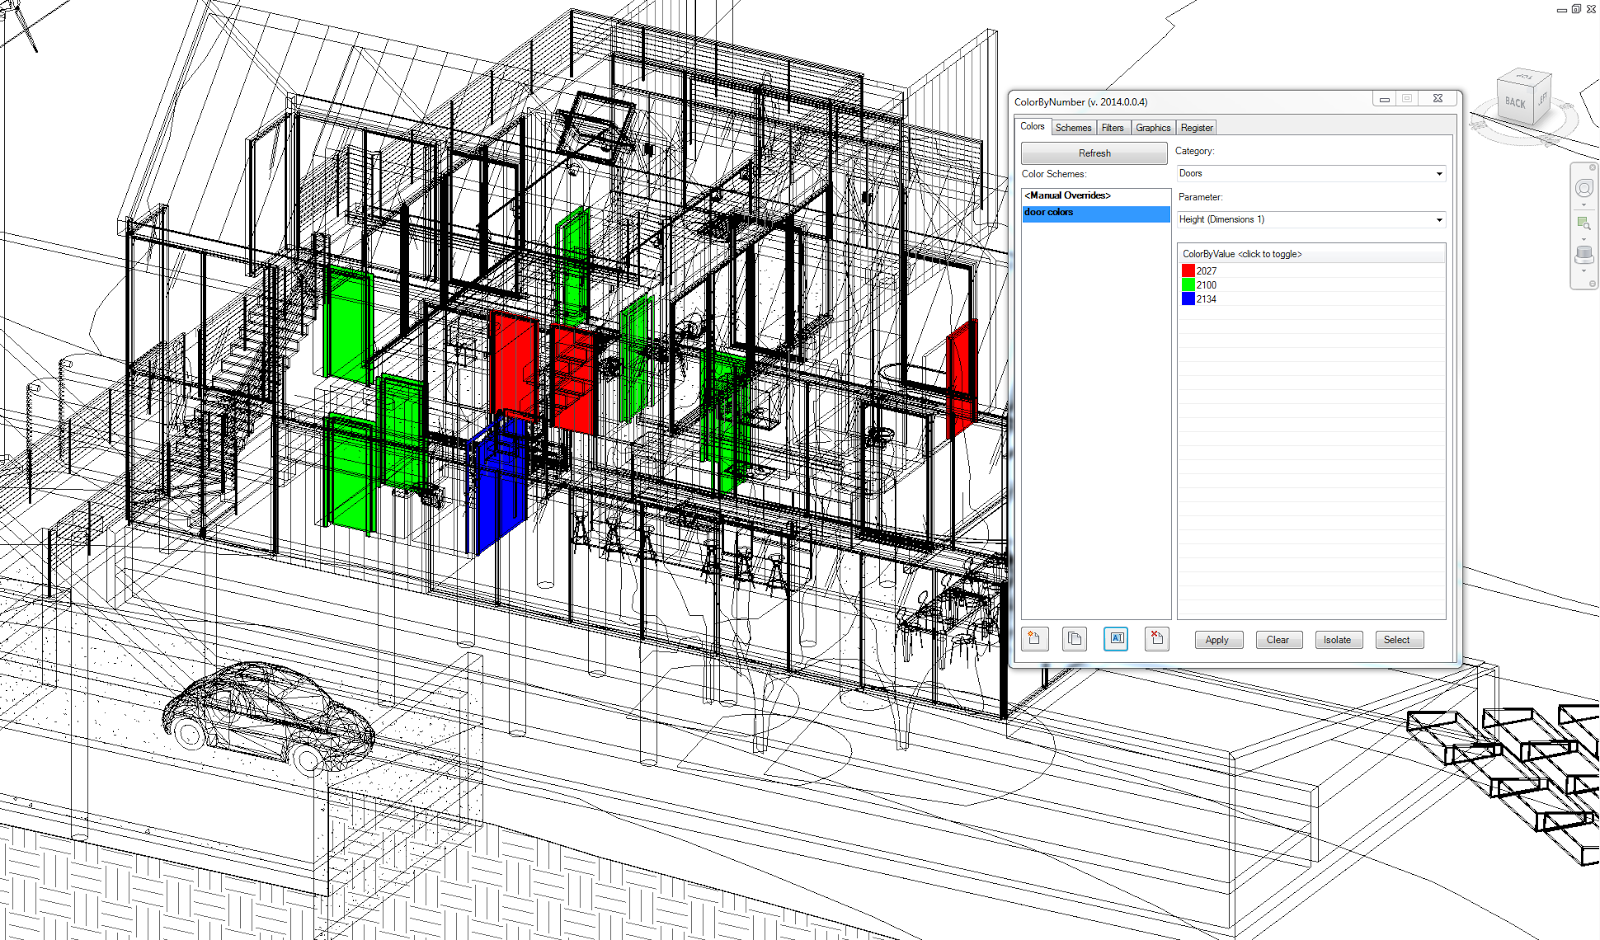Switch to the Graphics tab
The height and width of the screenshot is (940, 1600).
1152,127
